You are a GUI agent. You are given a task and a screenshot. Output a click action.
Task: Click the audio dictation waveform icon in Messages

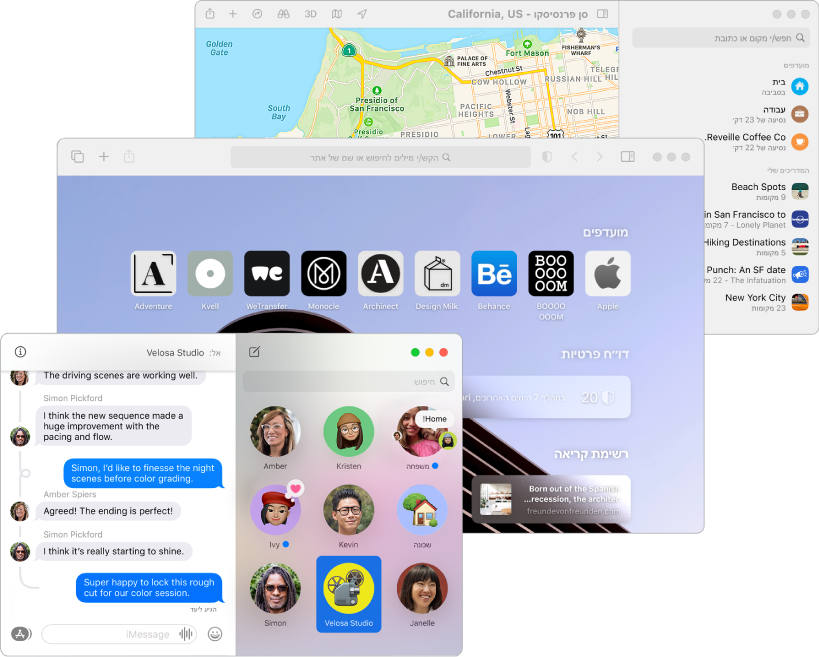point(186,633)
